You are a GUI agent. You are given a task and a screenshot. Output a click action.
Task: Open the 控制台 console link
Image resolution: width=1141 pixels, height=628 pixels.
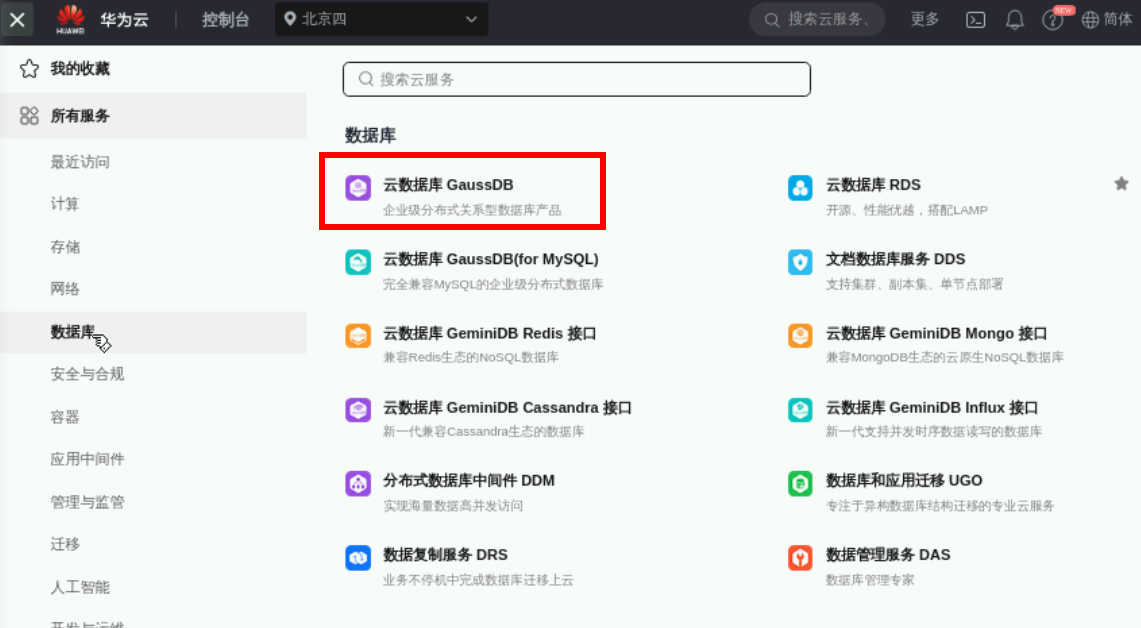point(226,20)
